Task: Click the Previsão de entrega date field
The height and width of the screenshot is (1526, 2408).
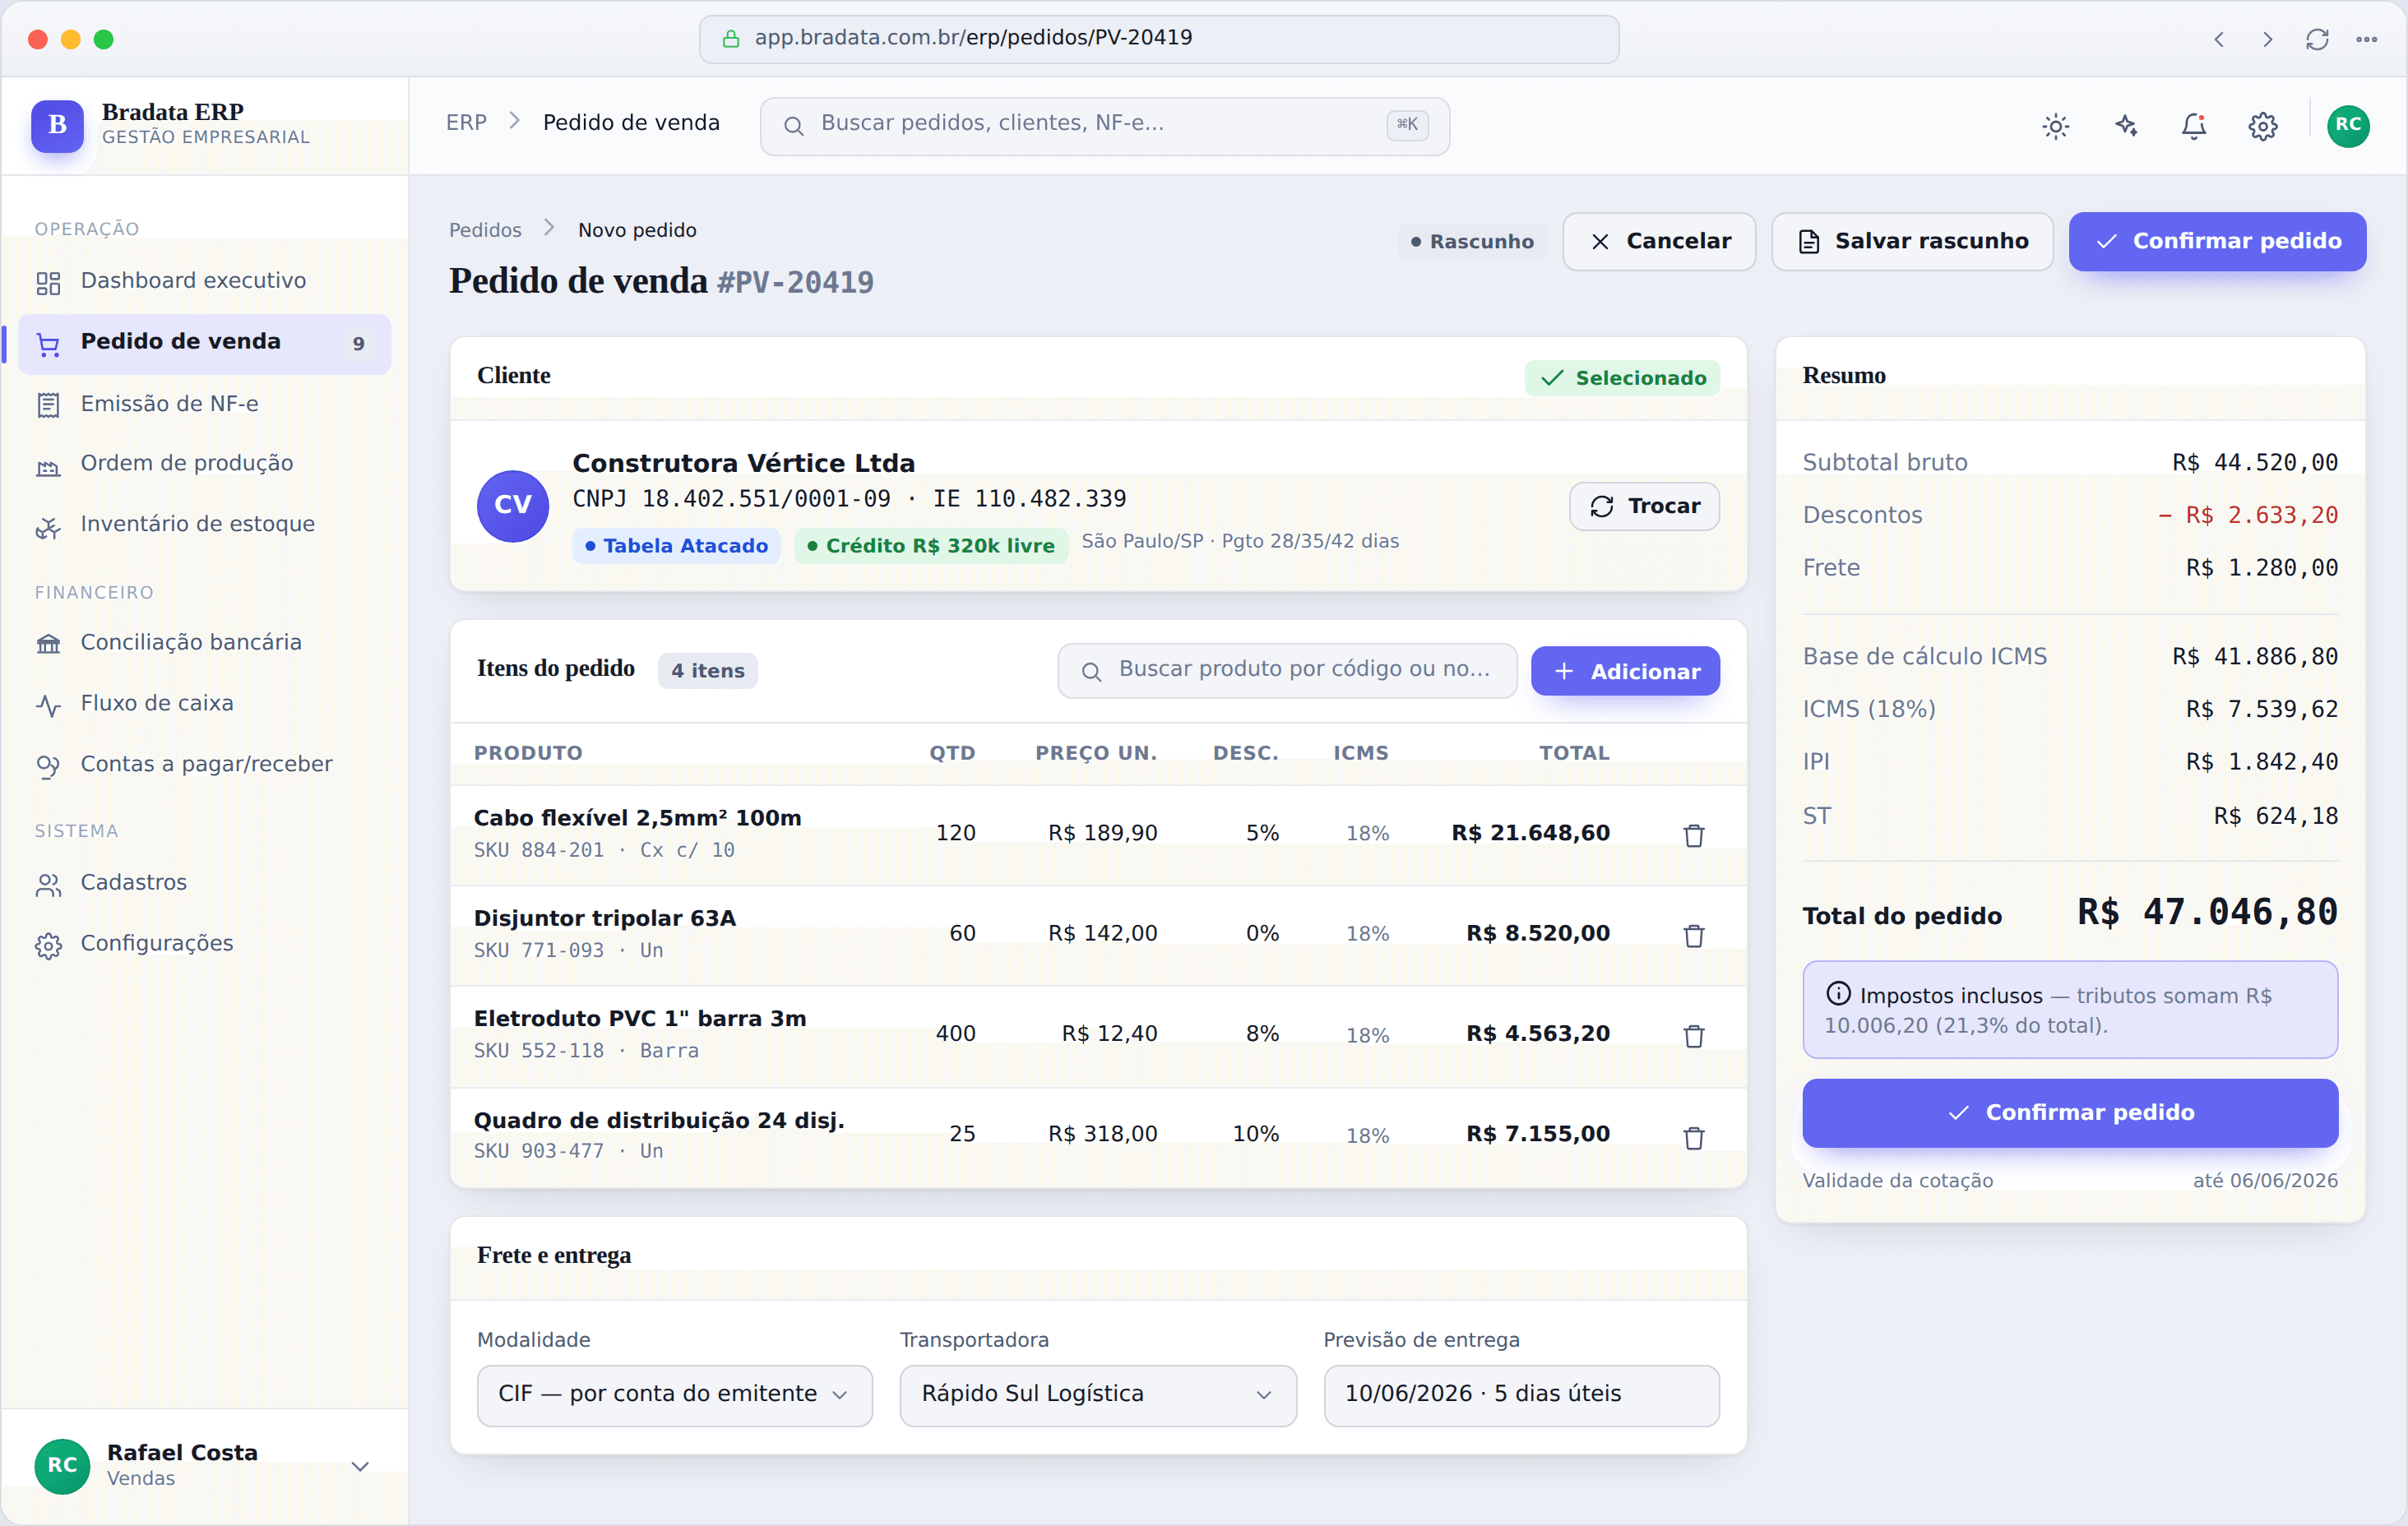Action: (1521, 1395)
